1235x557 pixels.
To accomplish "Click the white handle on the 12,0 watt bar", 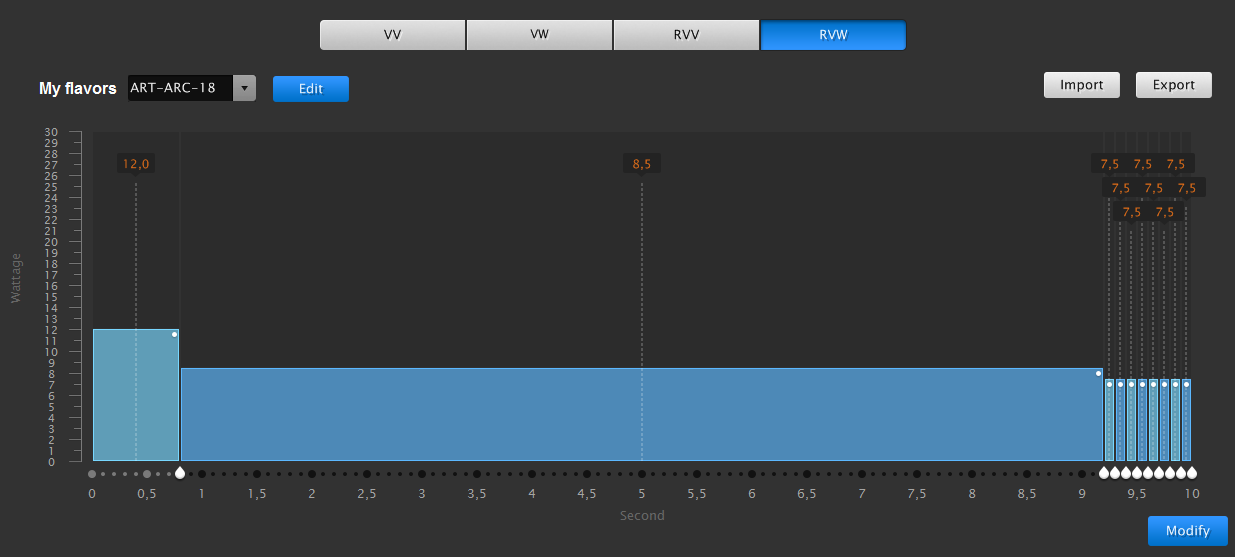I will pos(174,335).
